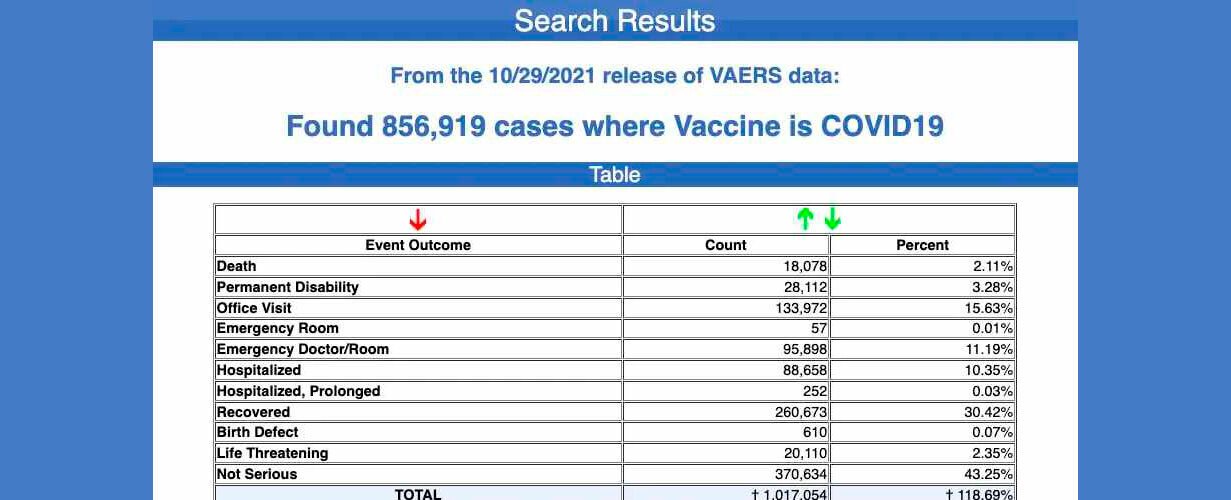The height and width of the screenshot is (500, 1231).
Task: Click the Found 856,919 cases heading
Action: 615,127
